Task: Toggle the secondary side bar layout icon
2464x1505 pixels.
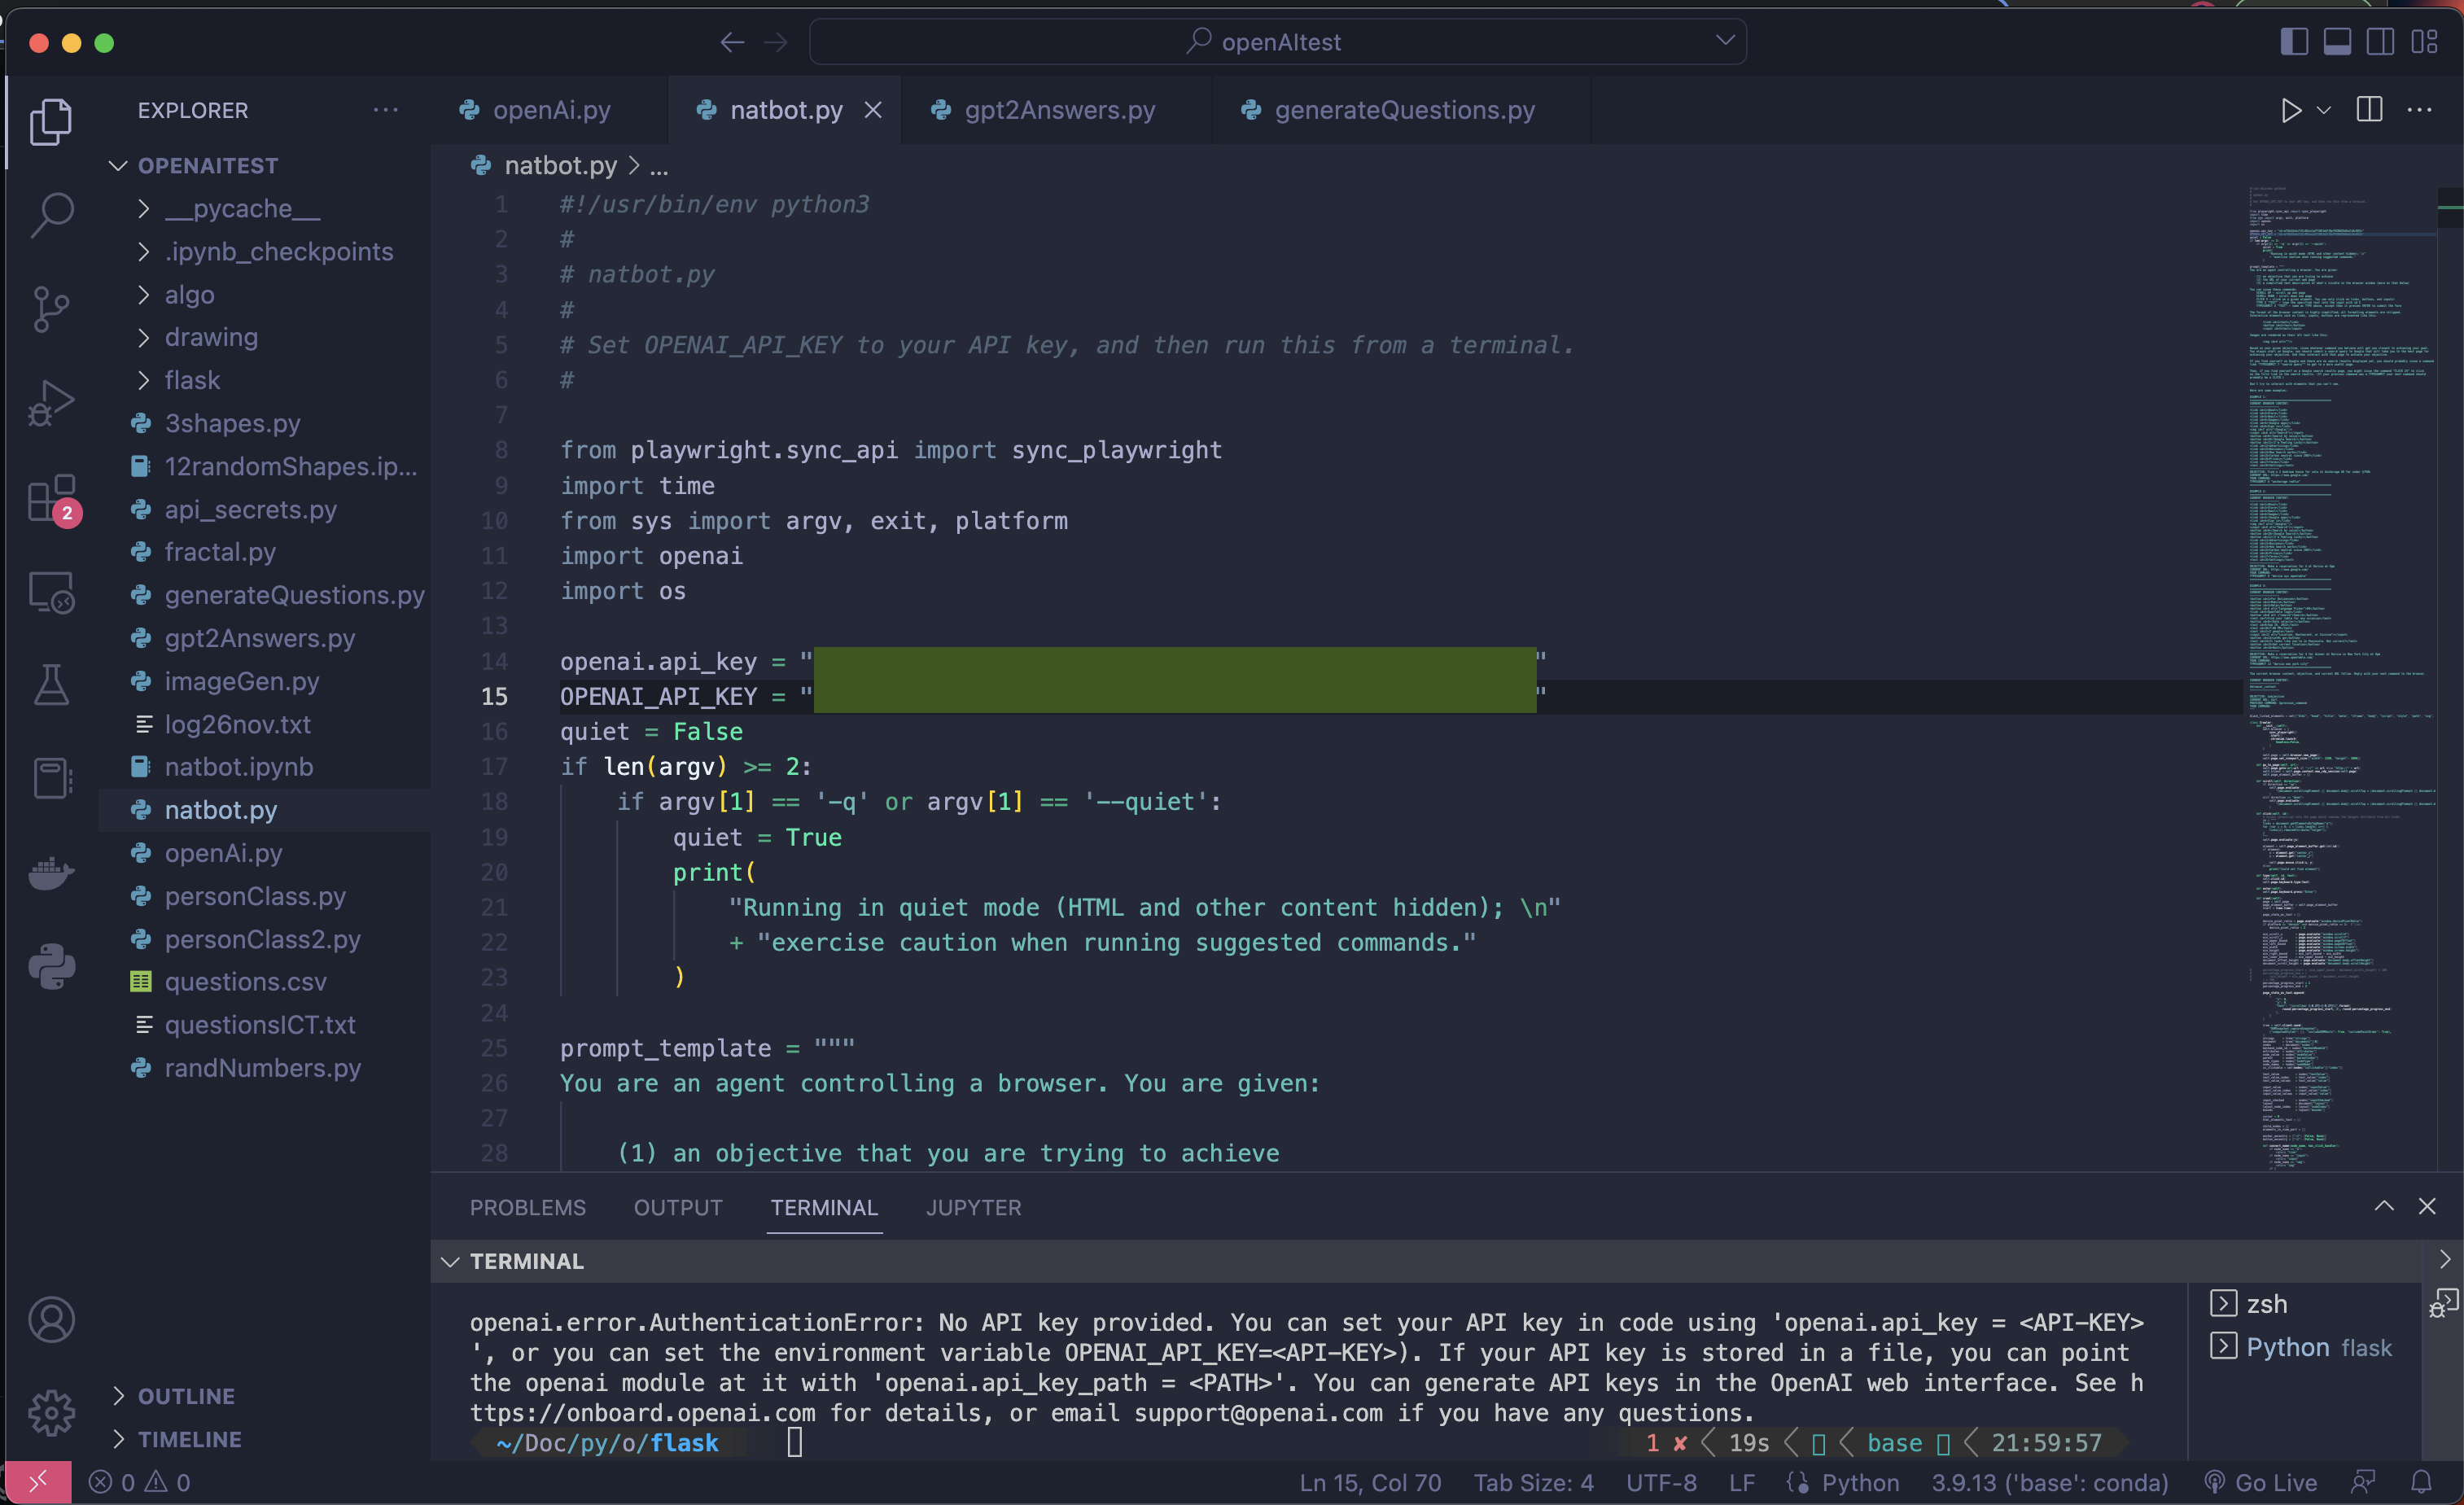Action: (x=2380, y=42)
